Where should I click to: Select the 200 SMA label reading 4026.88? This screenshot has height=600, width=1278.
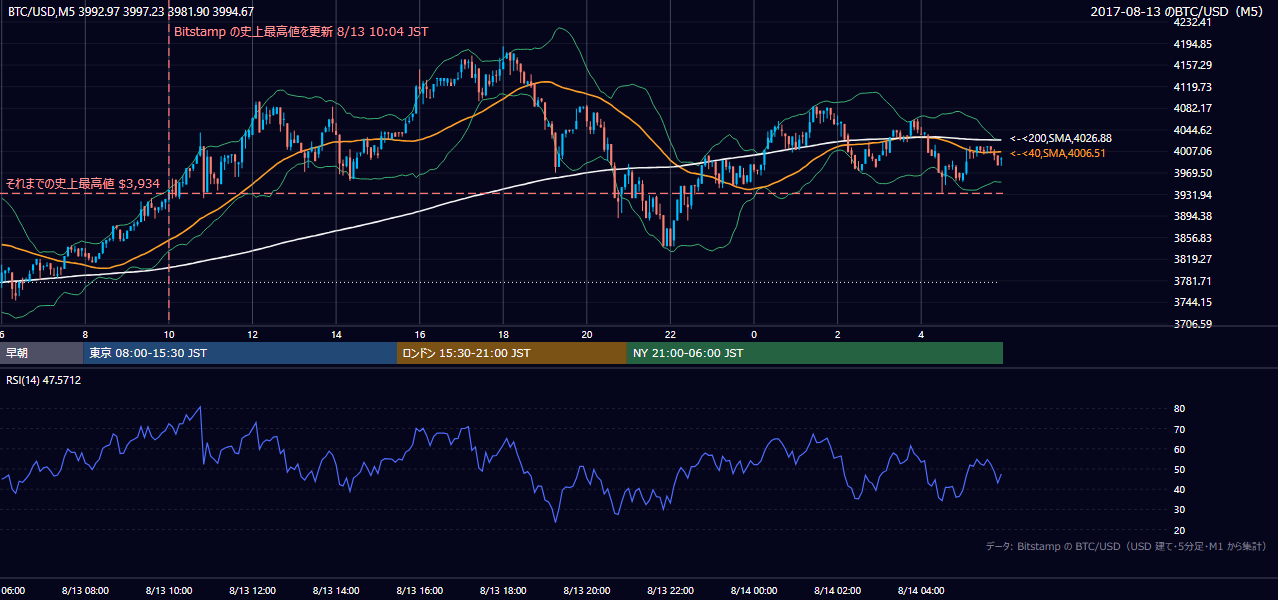tap(1061, 138)
